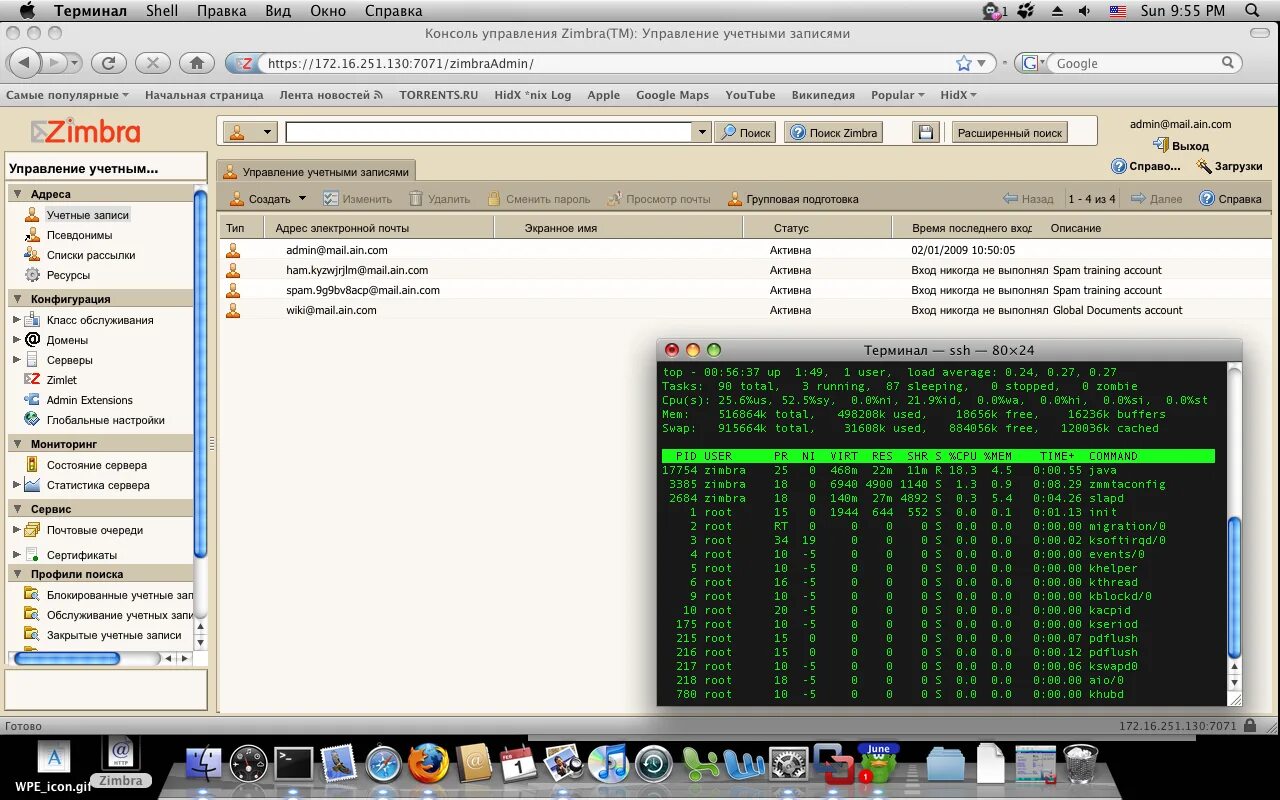Collapse the Конфигурация section
1280x800 pixels.
point(17,299)
